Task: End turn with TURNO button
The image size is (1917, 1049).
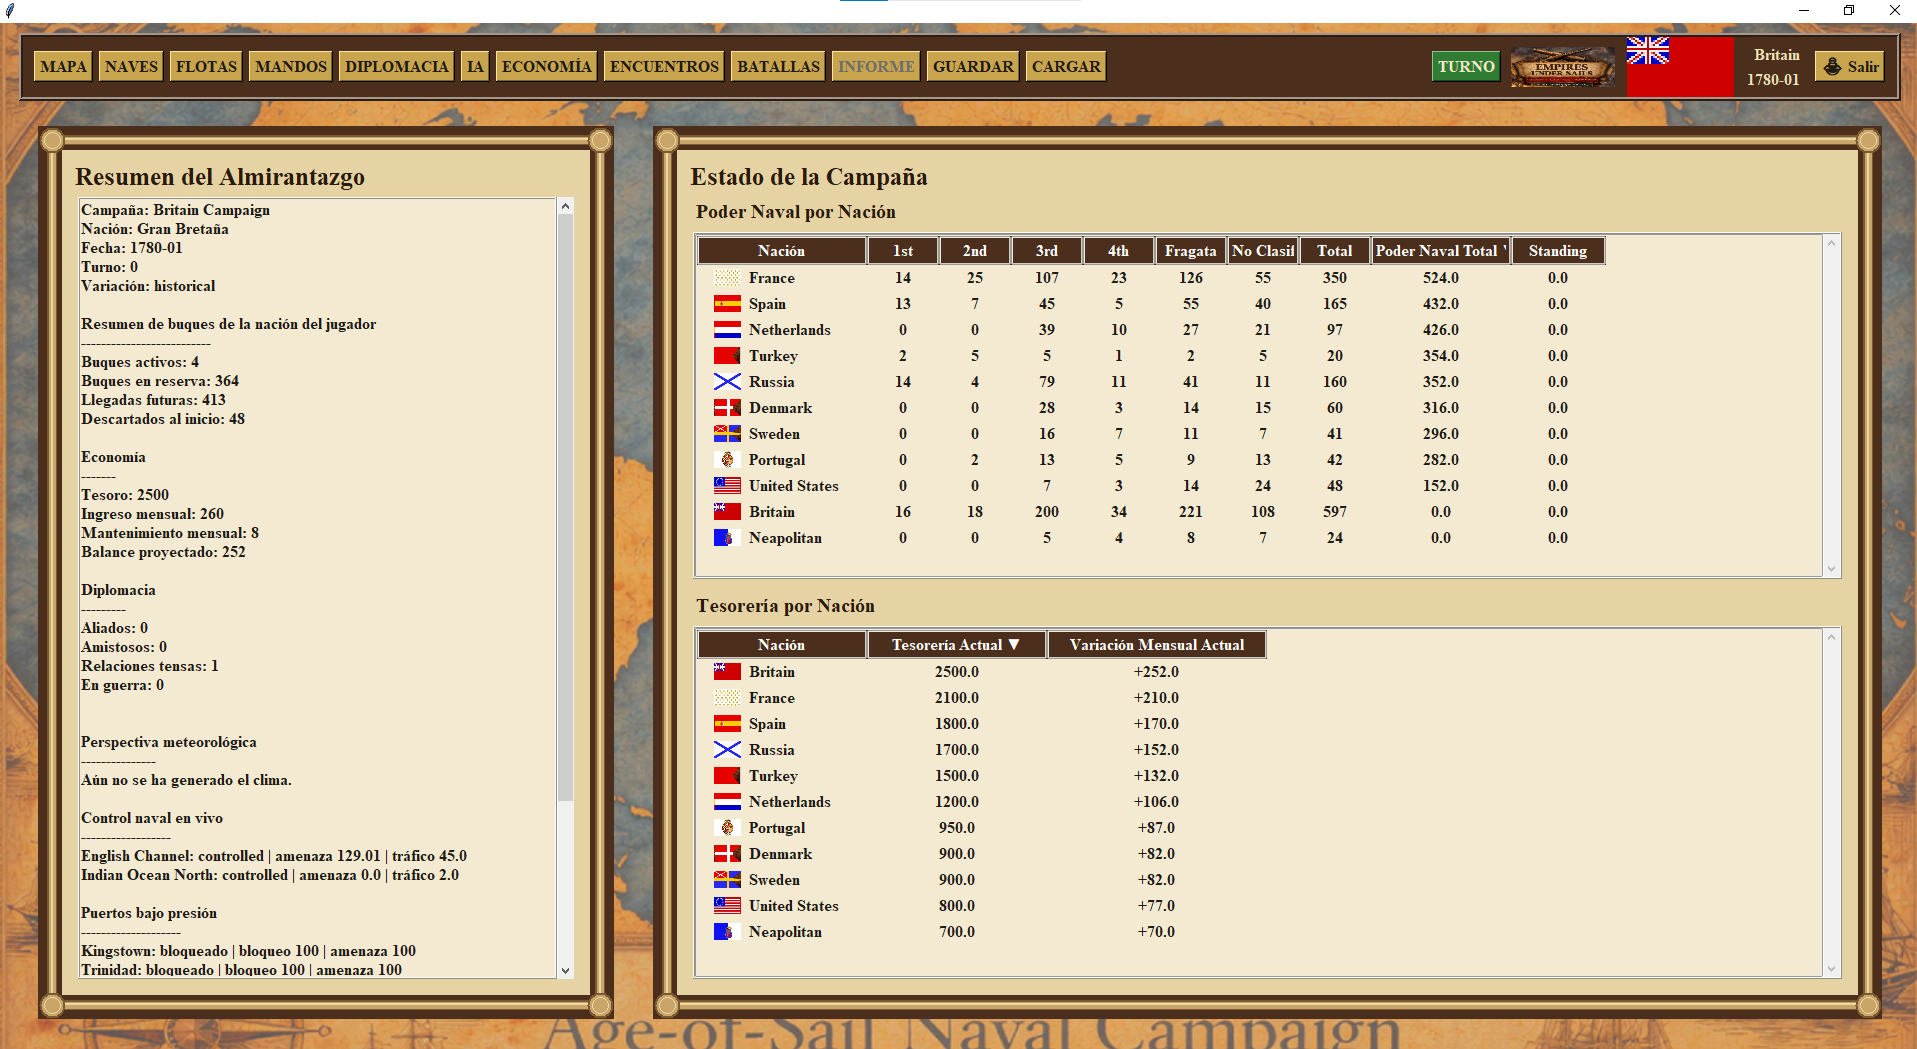Action: point(1466,66)
